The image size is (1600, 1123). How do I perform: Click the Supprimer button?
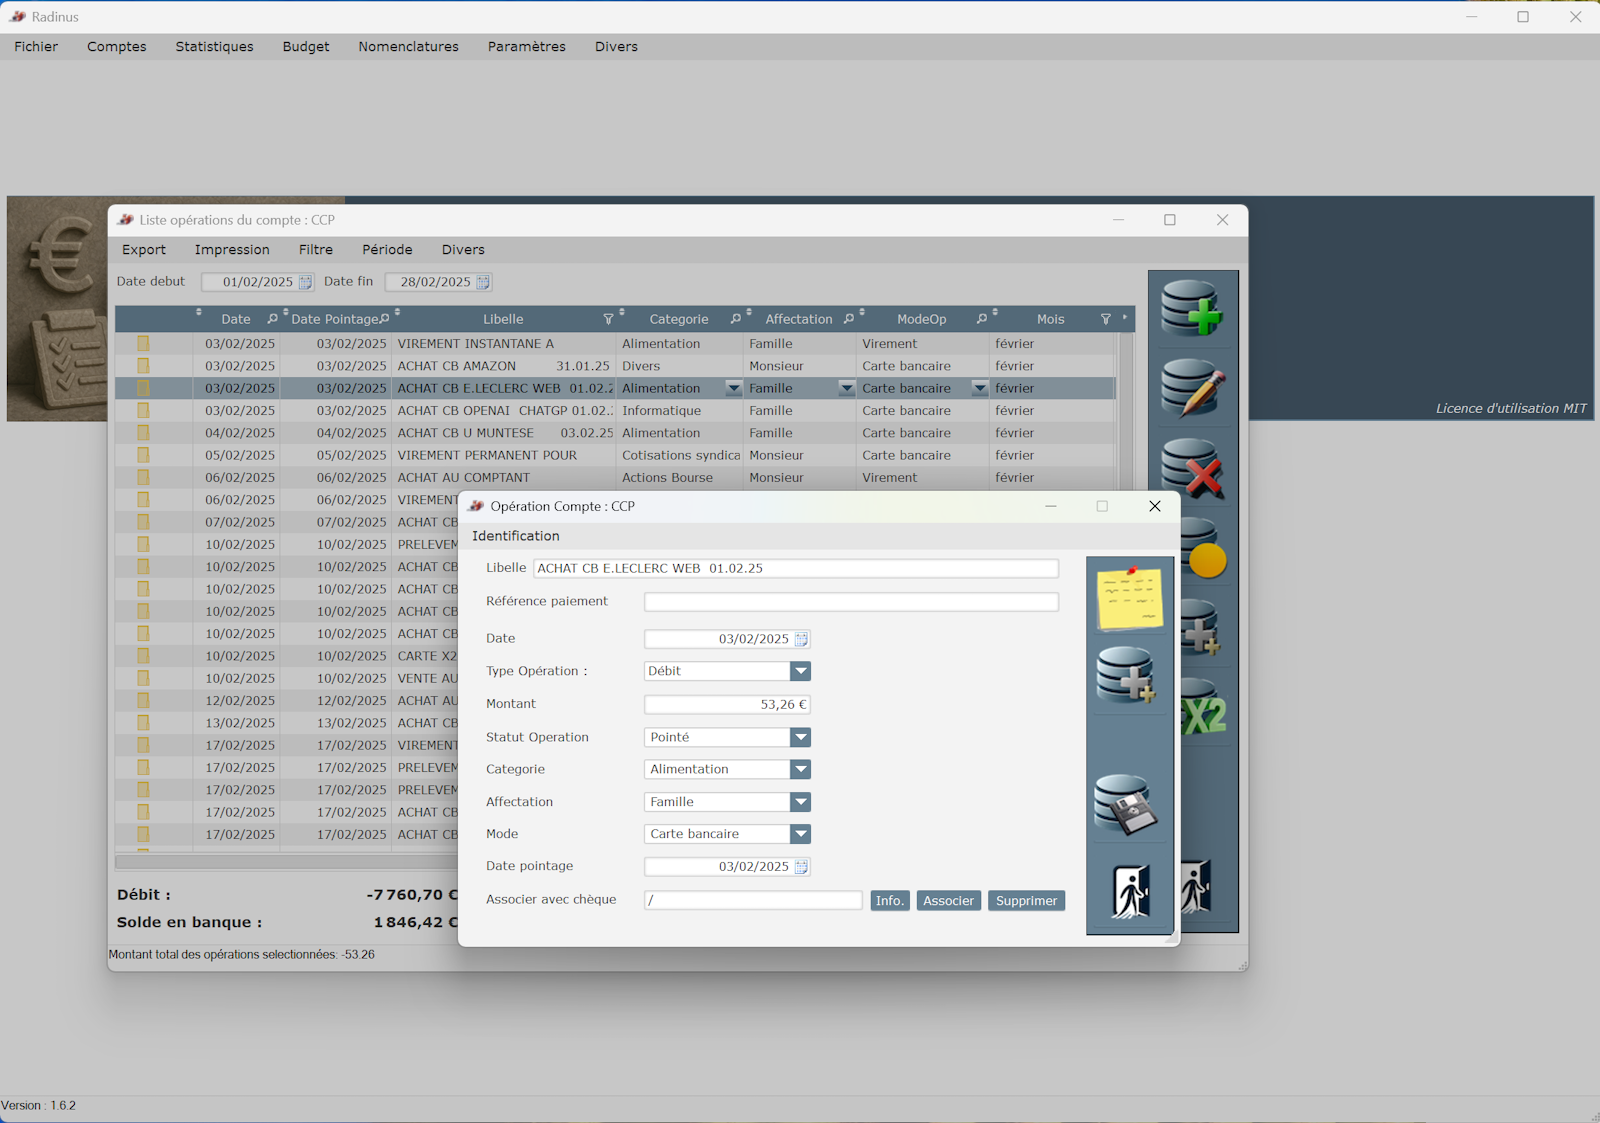pyautogui.click(x=1026, y=901)
